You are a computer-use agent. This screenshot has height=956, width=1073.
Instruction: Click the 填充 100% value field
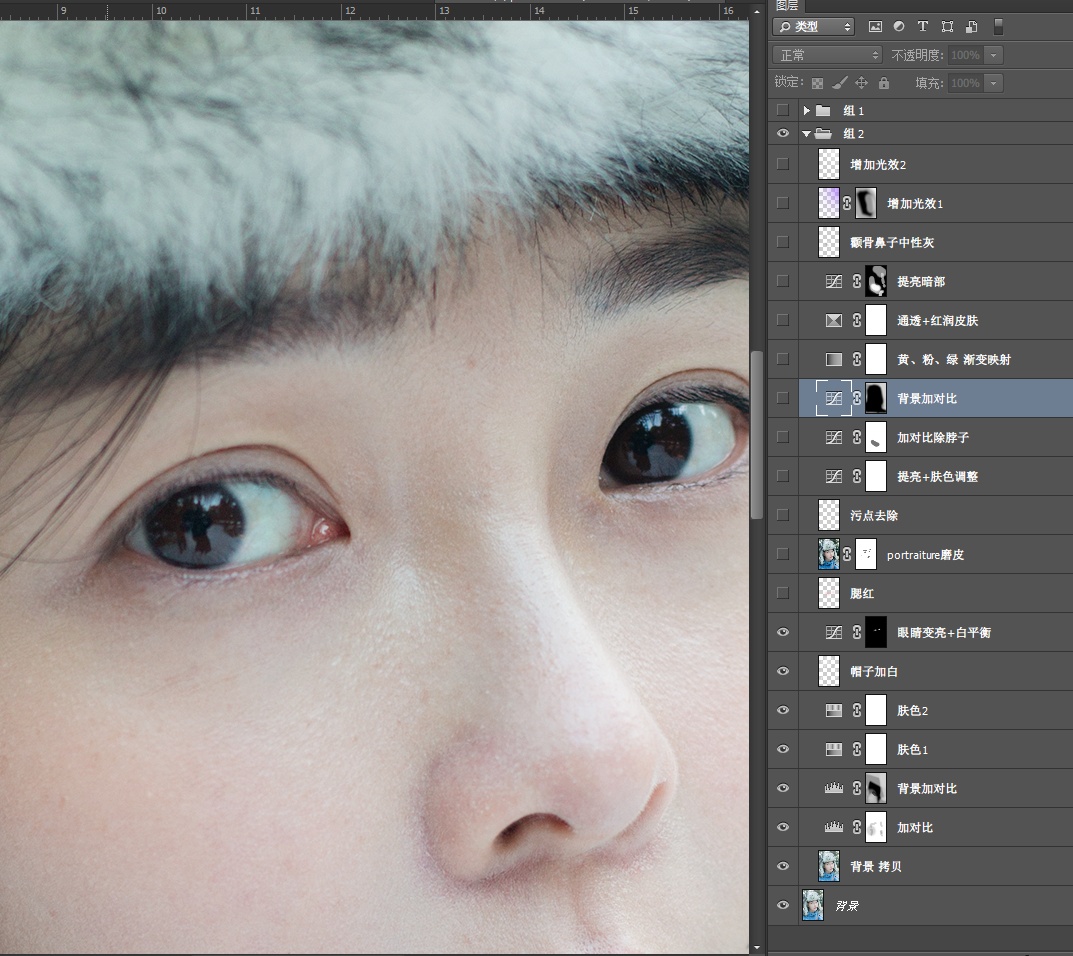(x=966, y=83)
